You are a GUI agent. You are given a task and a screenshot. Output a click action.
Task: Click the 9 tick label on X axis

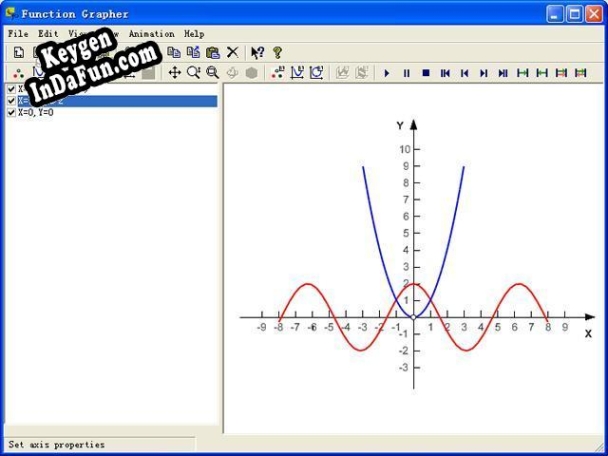pyautogui.click(x=565, y=327)
